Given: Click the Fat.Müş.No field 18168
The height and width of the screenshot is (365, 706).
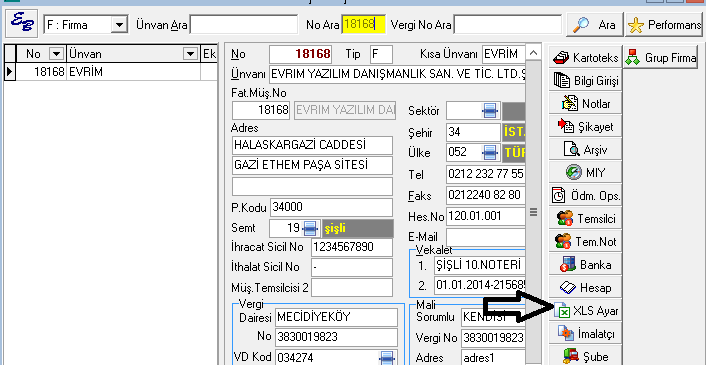Looking at the screenshot, I should [262, 110].
